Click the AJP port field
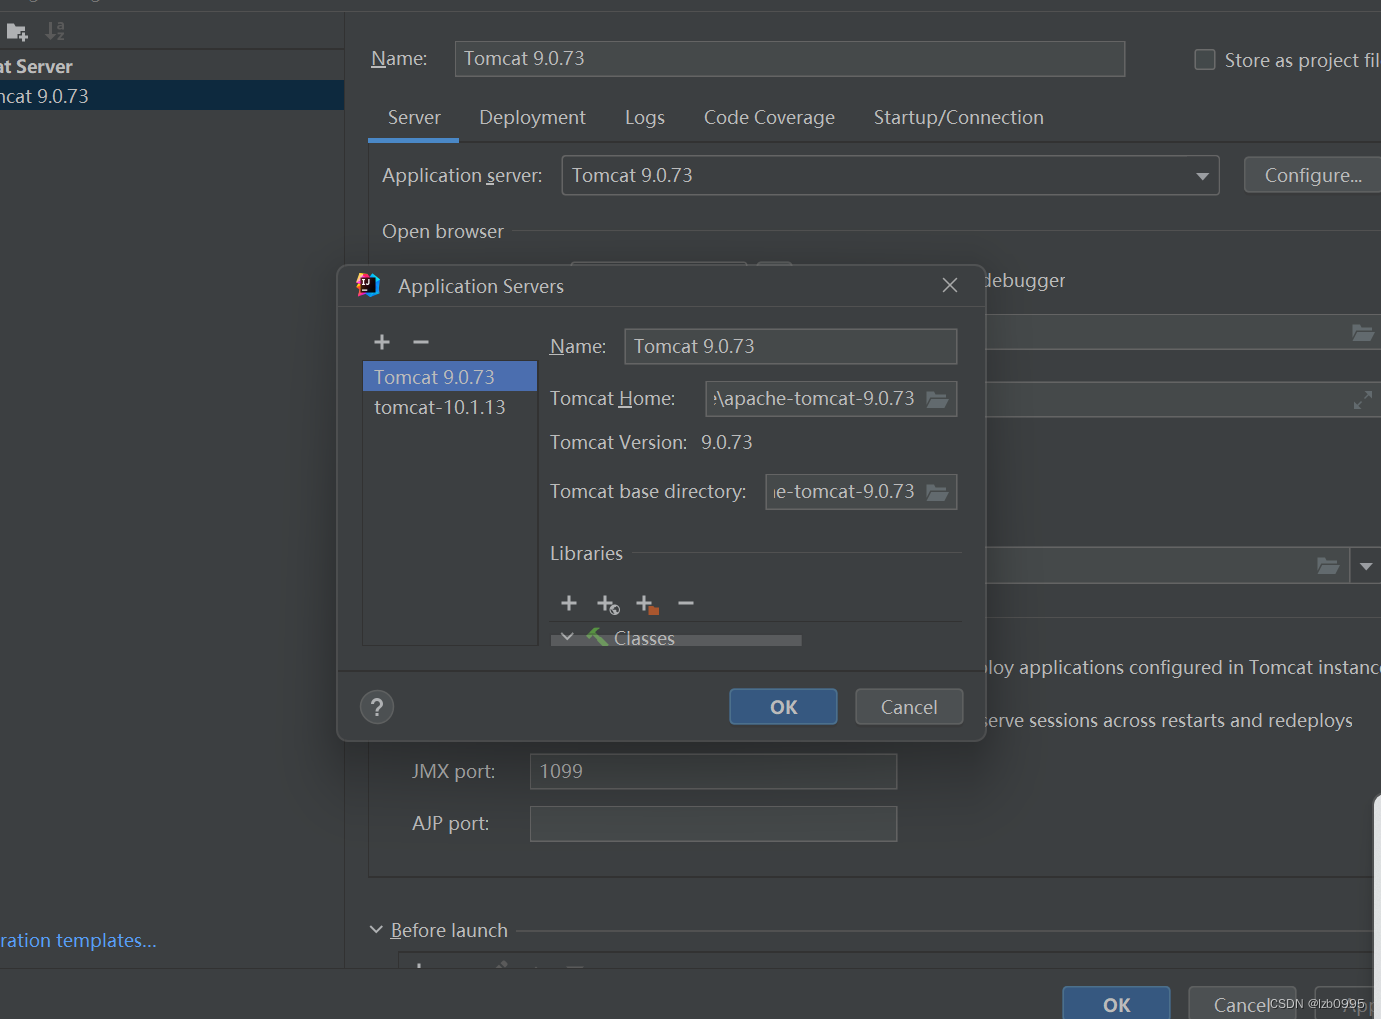The width and height of the screenshot is (1381, 1019). tap(713, 824)
